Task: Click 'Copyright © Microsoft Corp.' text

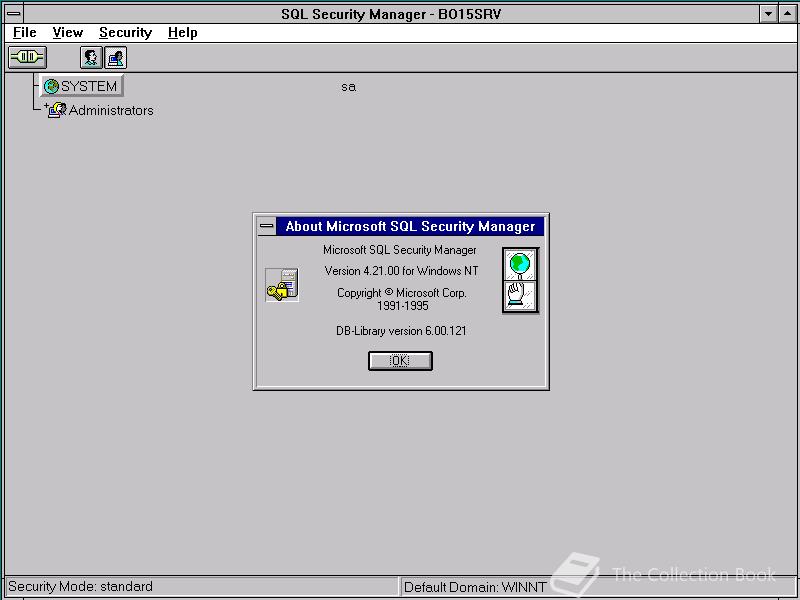Action: pos(402,293)
